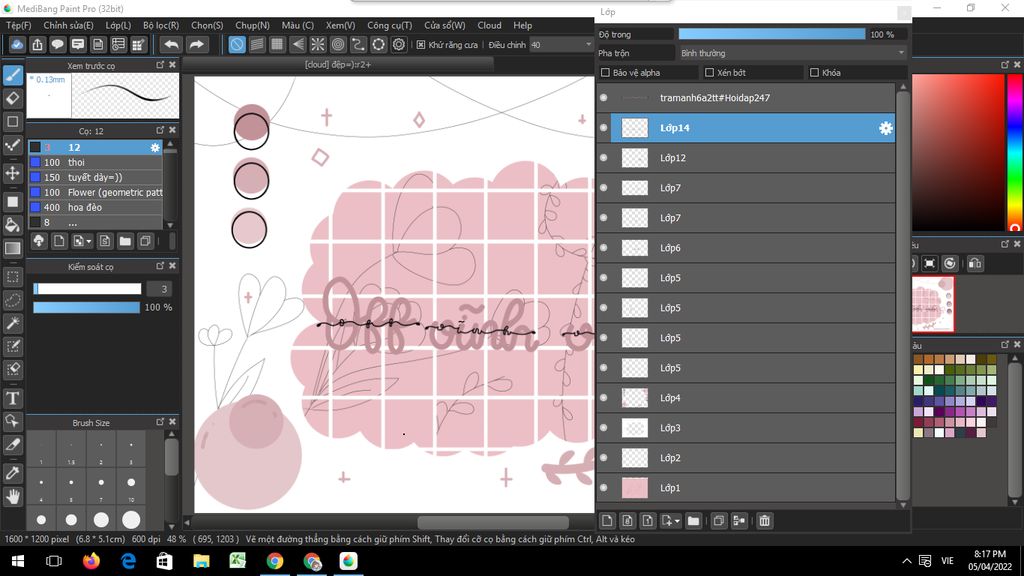Screen dimensions: 1024x576
Task: Open the Pha trộn blend mode dropdown
Action: [792, 53]
